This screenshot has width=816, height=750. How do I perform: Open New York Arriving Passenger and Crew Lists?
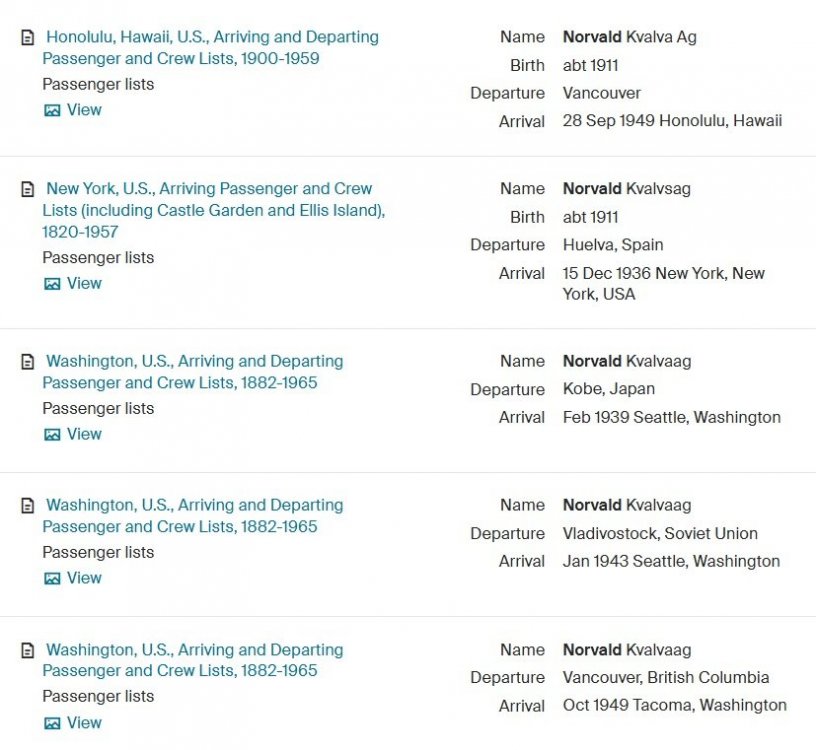coord(213,210)
